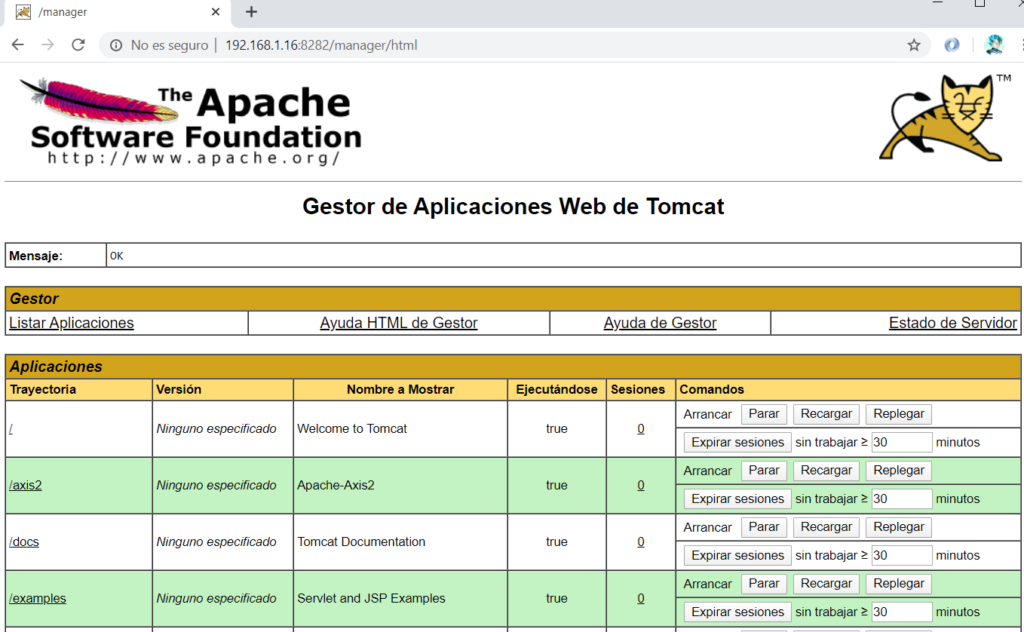Viewport: 1024px width, 632px height.
Task: Click Replegar for Tomcat Documentation
Action: [x=899, y=527]
